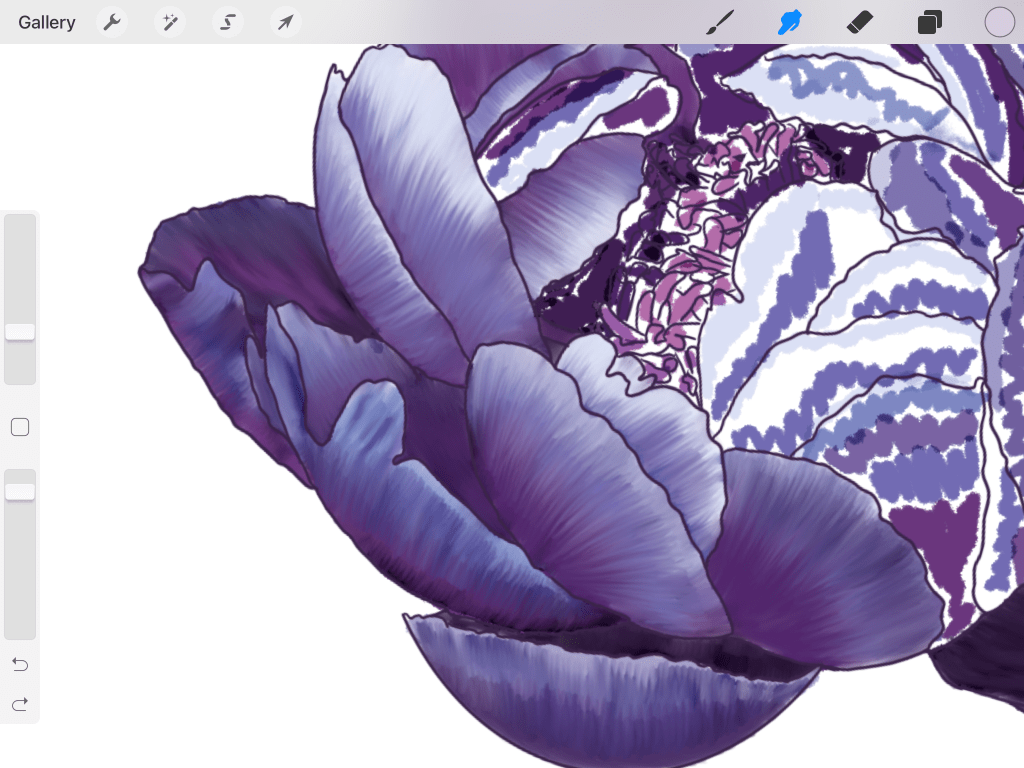Screen dimensions: 1024x768
Task: Undo the last stroke
Action: 20,665
